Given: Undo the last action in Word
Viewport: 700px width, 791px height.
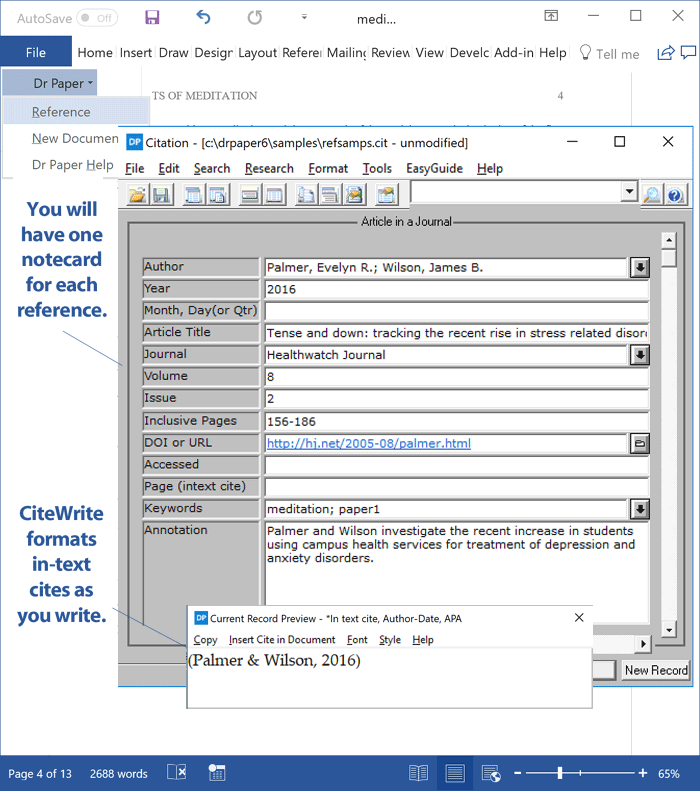Looking at the screenshot, I should tap(204, 17).
